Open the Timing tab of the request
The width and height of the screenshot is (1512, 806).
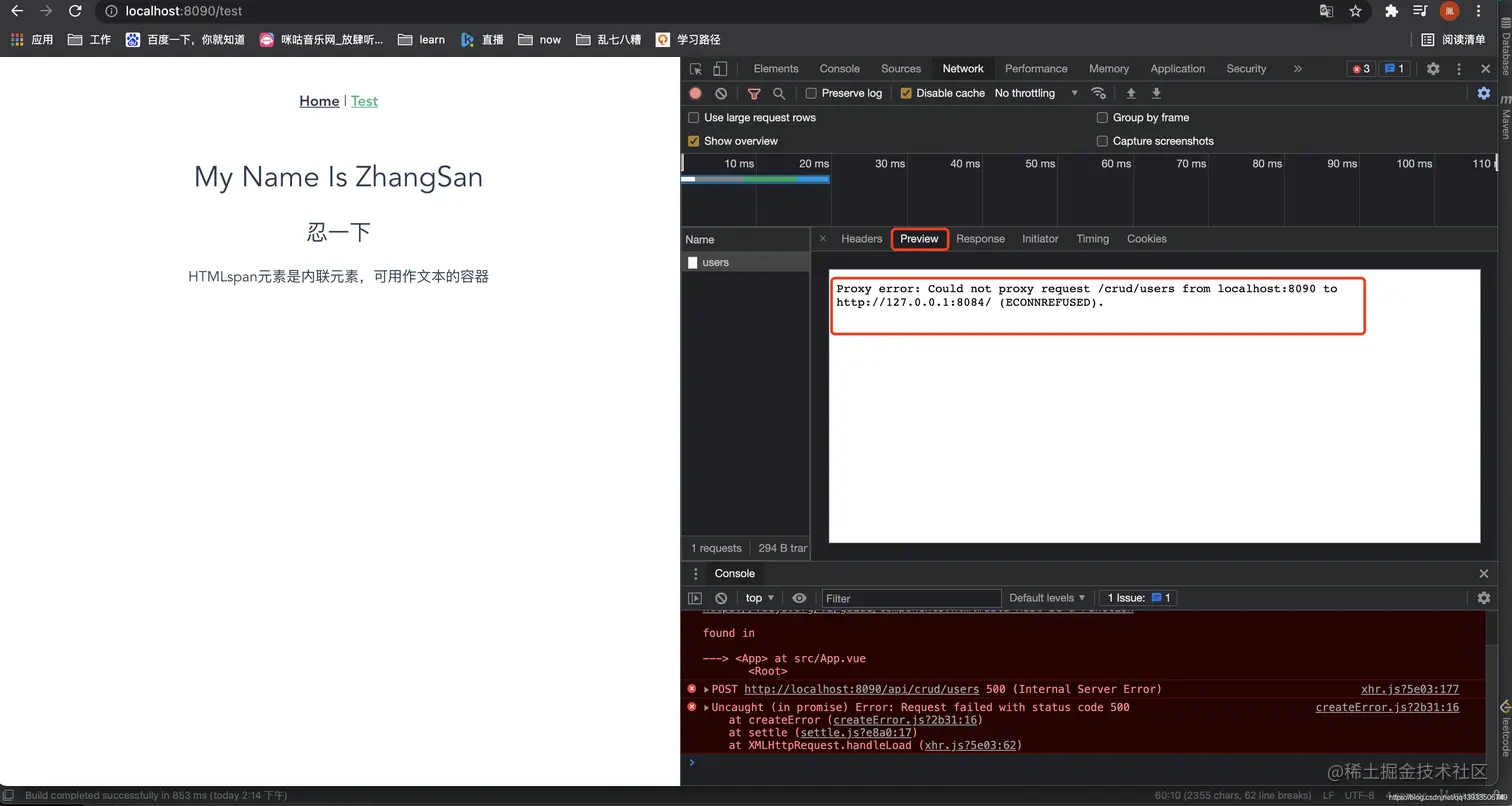point(1093,239)
